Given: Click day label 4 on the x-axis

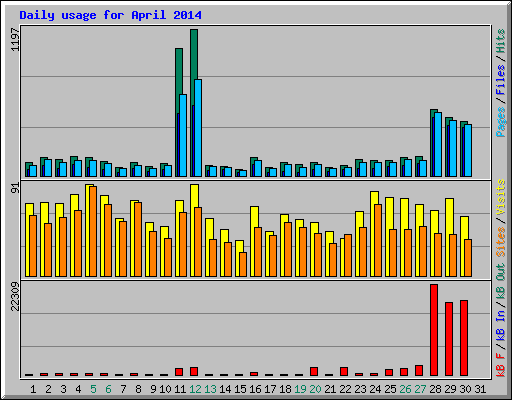Looking at the screenshot, I should (x=78, y=389).
